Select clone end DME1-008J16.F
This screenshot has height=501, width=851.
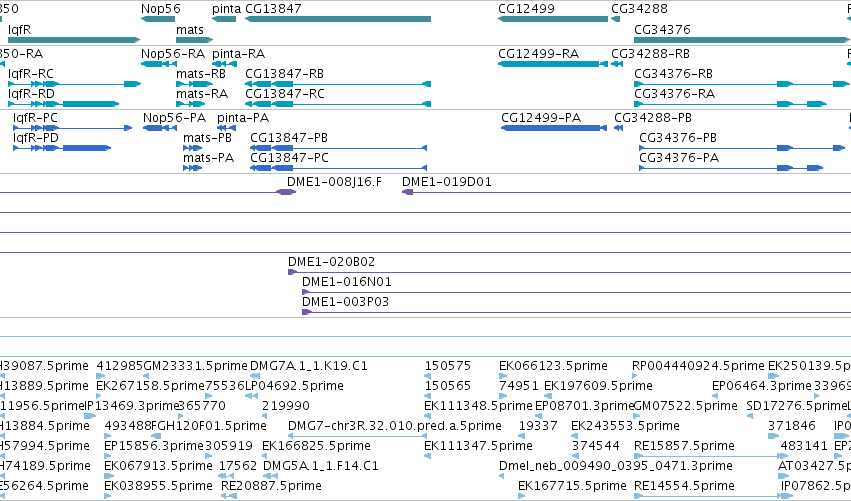coord(286,192)
